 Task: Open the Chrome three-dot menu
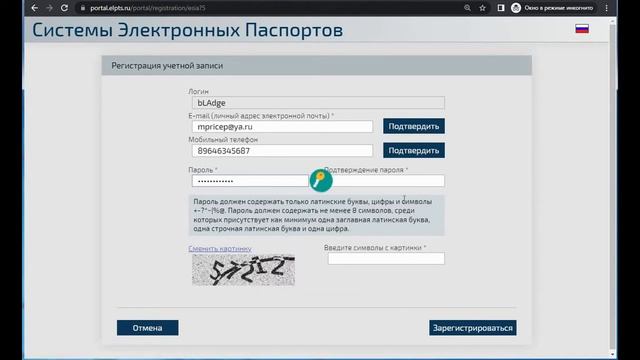[x=607, y=8]
